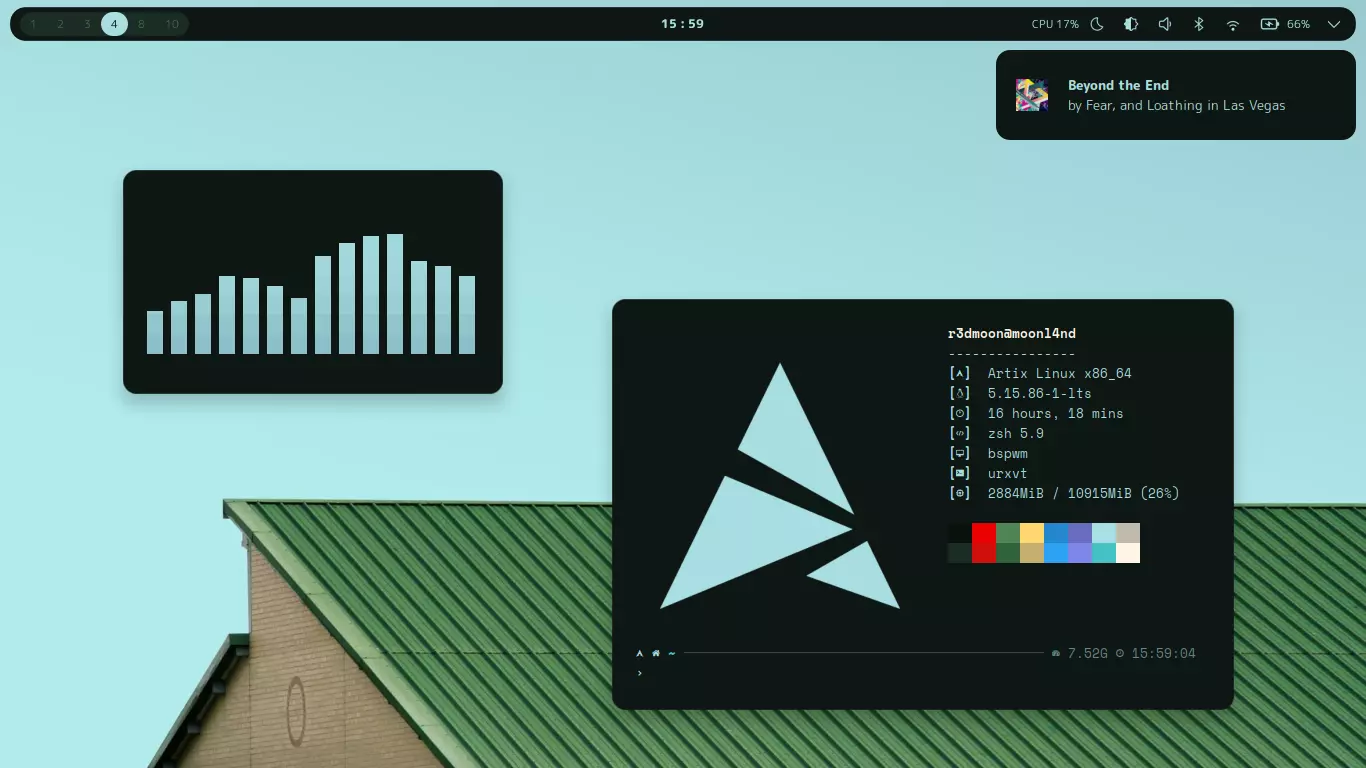The width and height of the screenshot is (1366, 768).
Task: Click the volume speaker icon
Action: click(x=1165, y=24)
